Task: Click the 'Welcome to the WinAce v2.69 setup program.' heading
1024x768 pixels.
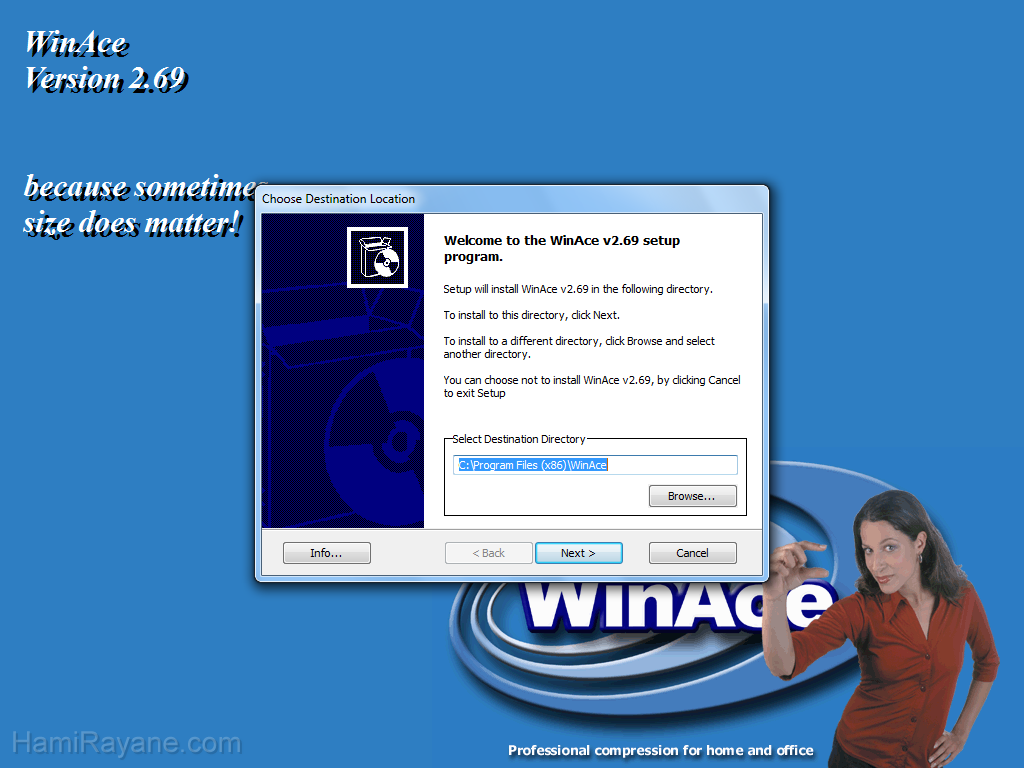Action: pos(562,248)
